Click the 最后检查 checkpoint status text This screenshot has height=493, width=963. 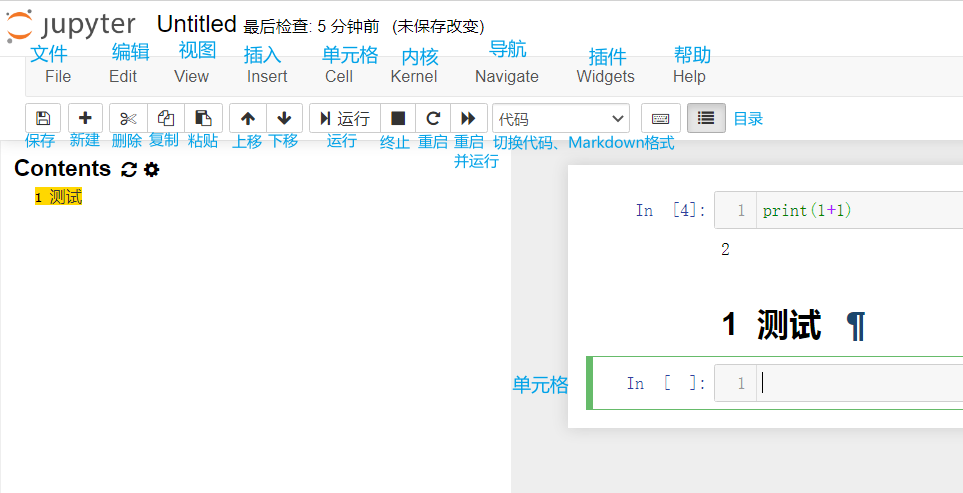313,26
